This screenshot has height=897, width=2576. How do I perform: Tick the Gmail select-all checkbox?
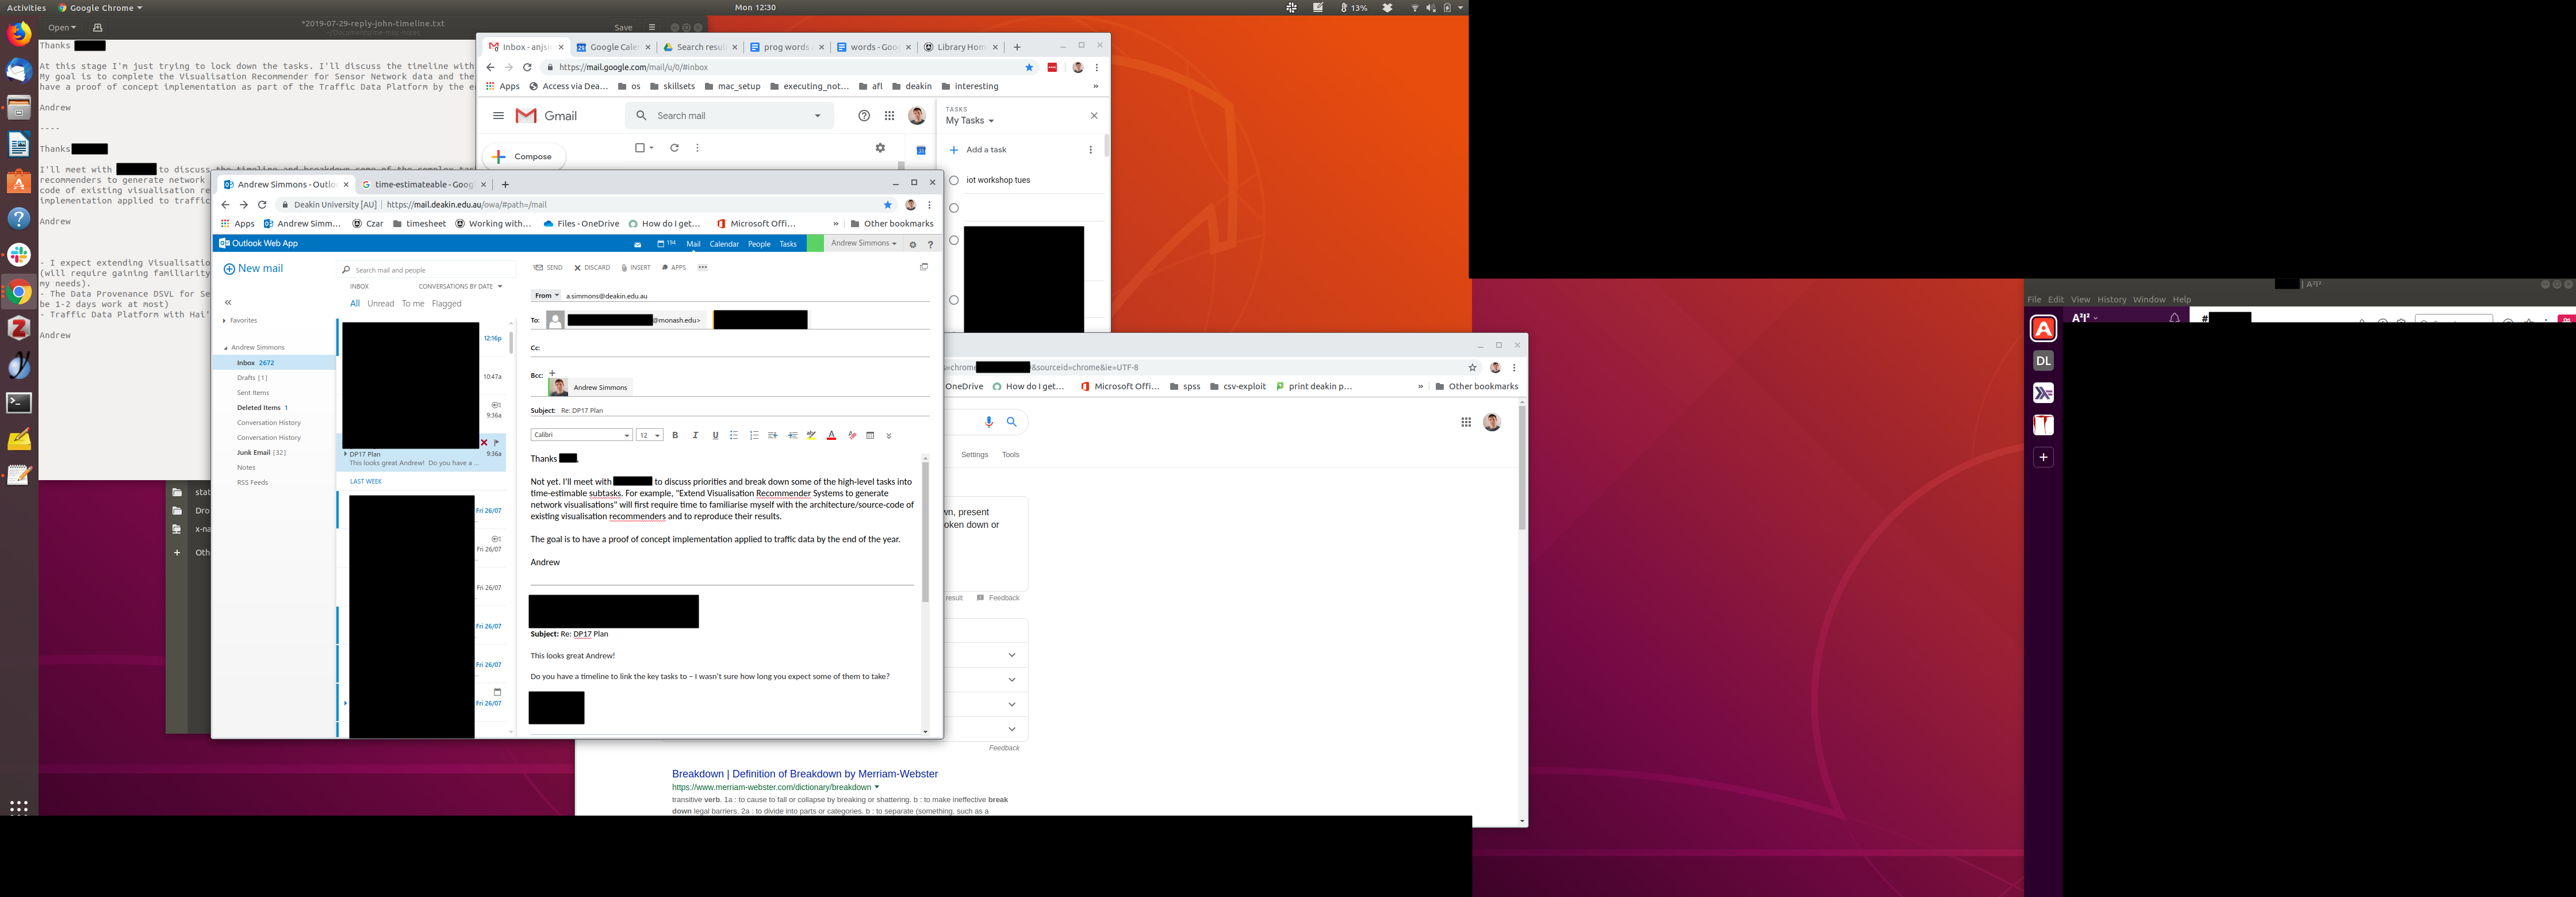(640, 148)
